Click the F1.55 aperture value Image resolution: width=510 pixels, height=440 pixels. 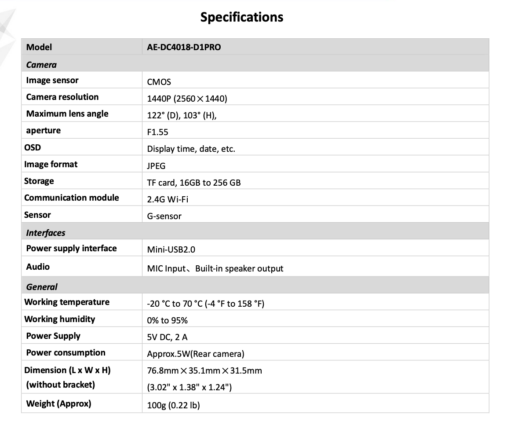(x=158, y=132)
